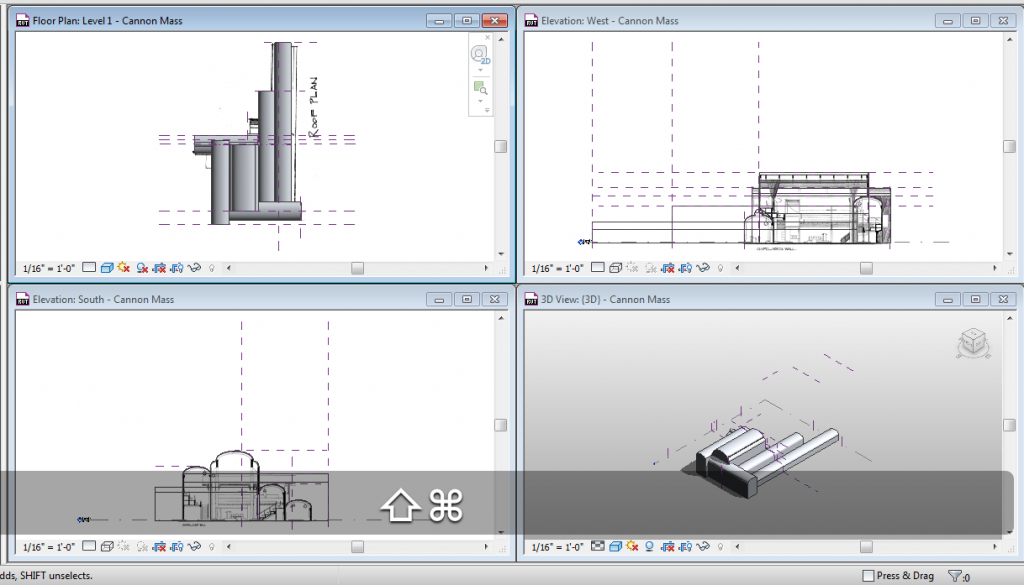1024x585 pixels.
Task: Click the 1/16" = 1'-0" scale button in 3D view
Action: (x=557, y=548)
